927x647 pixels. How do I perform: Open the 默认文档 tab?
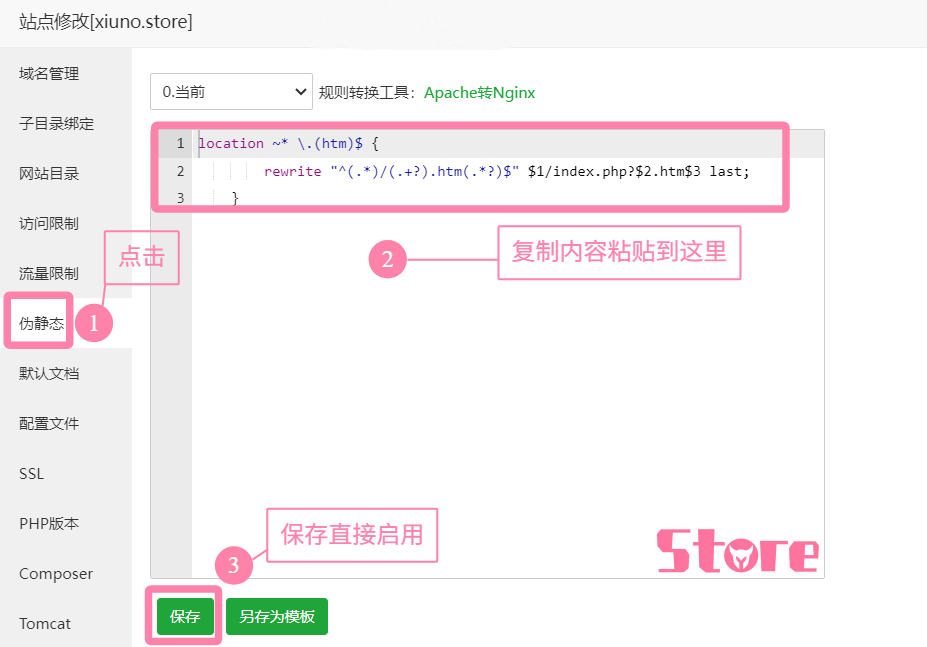tap(49, 374)
